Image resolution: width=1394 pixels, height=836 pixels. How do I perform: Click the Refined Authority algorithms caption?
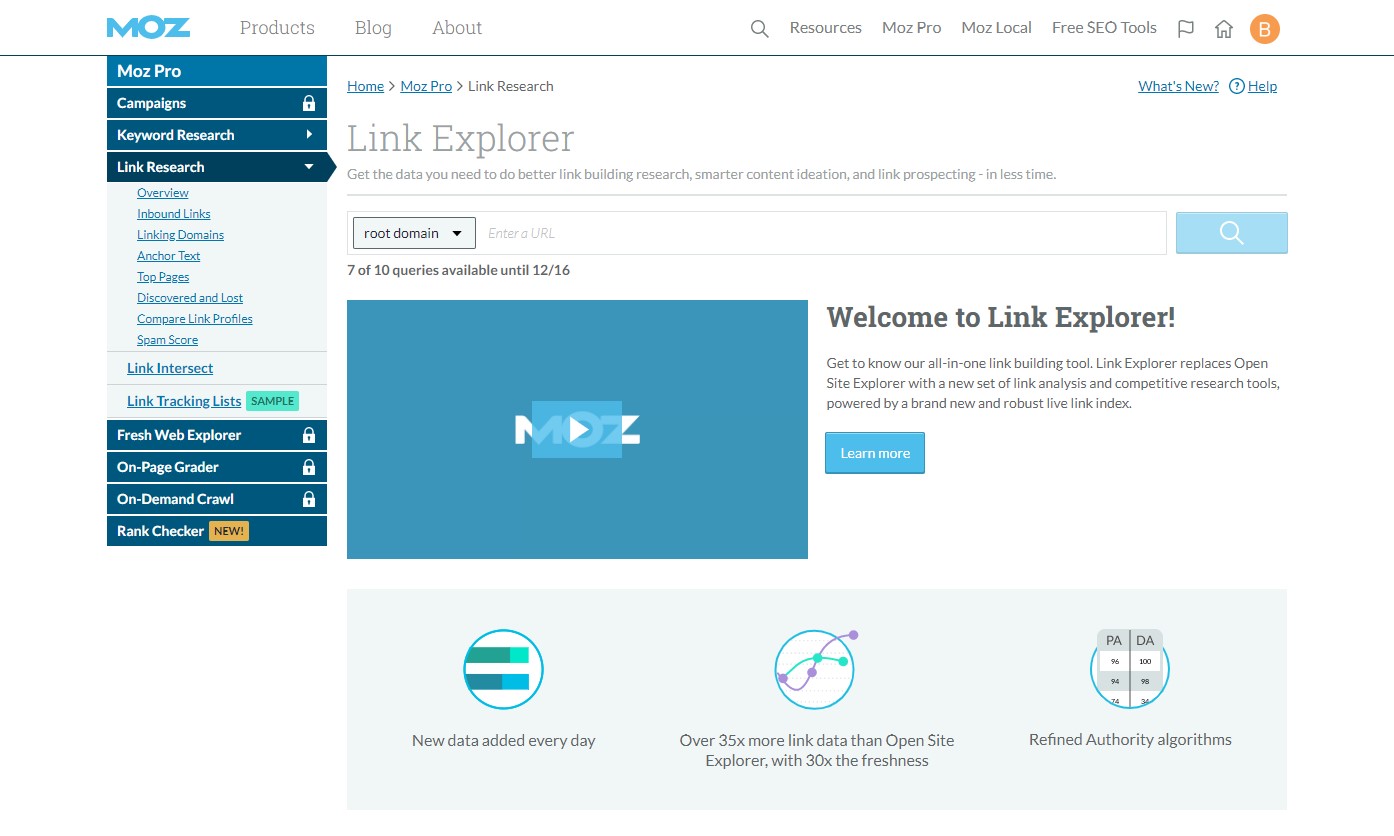[x=1130, y=740]
